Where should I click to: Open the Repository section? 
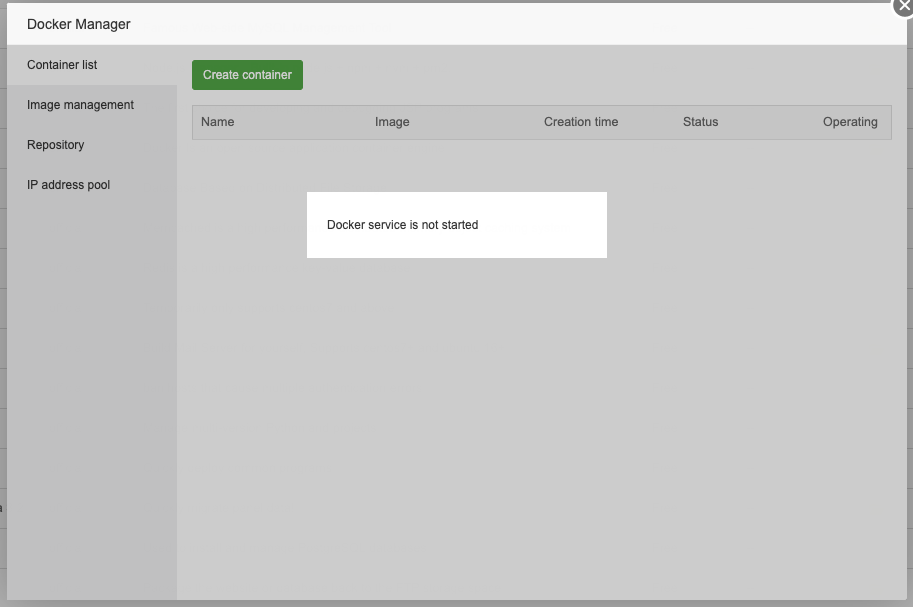[92, 145]
